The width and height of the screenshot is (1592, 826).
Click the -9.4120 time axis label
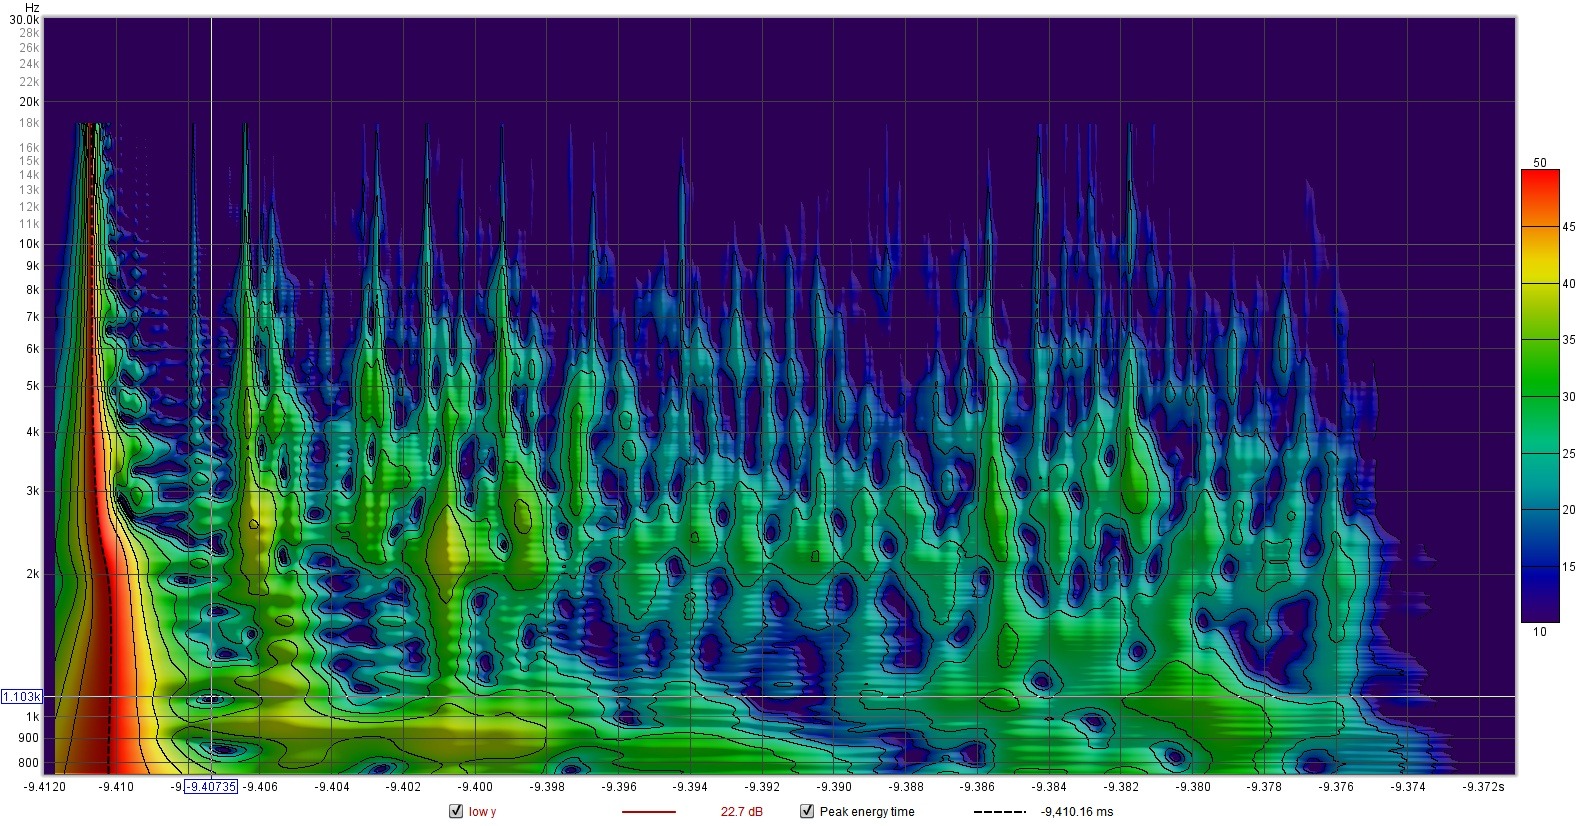tap(44, 787)
